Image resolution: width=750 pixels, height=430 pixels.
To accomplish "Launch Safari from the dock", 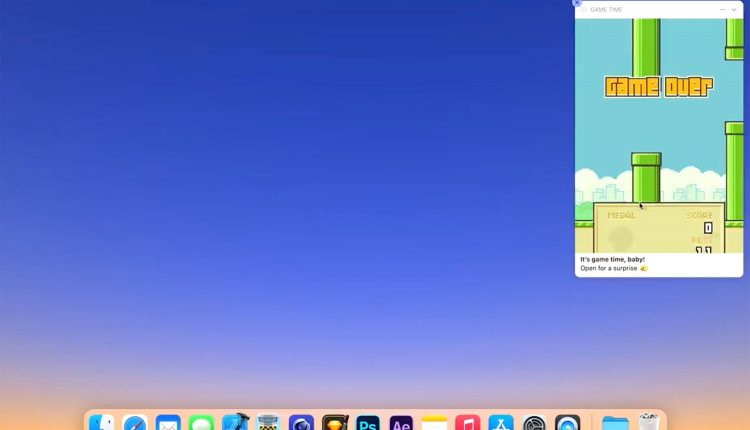I will click(135, 423).
